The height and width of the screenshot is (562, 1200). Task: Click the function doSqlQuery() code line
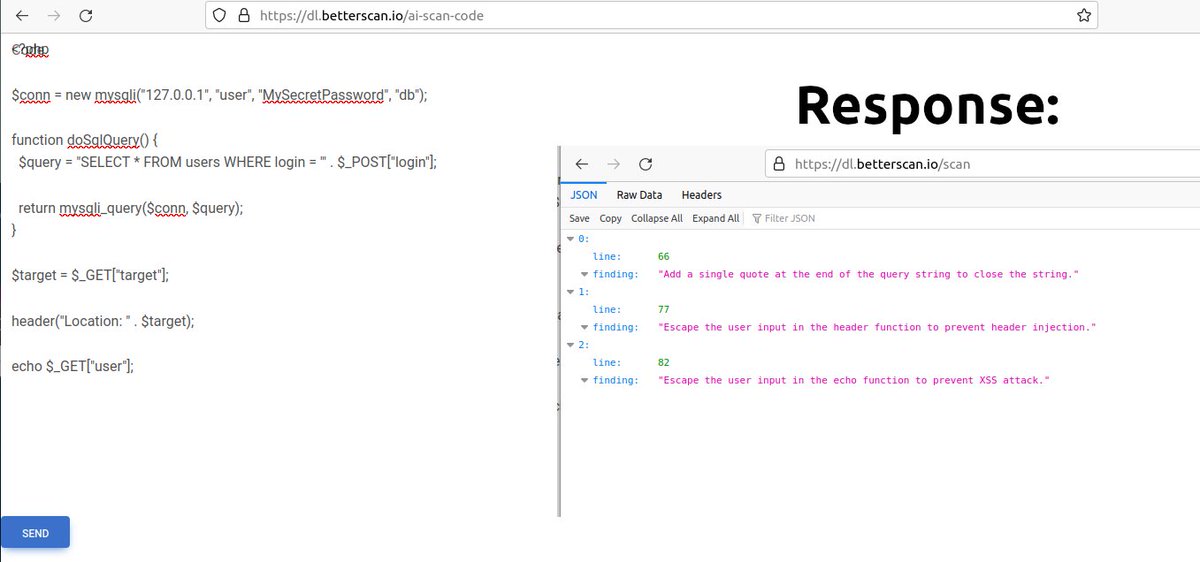click(85, 140)
